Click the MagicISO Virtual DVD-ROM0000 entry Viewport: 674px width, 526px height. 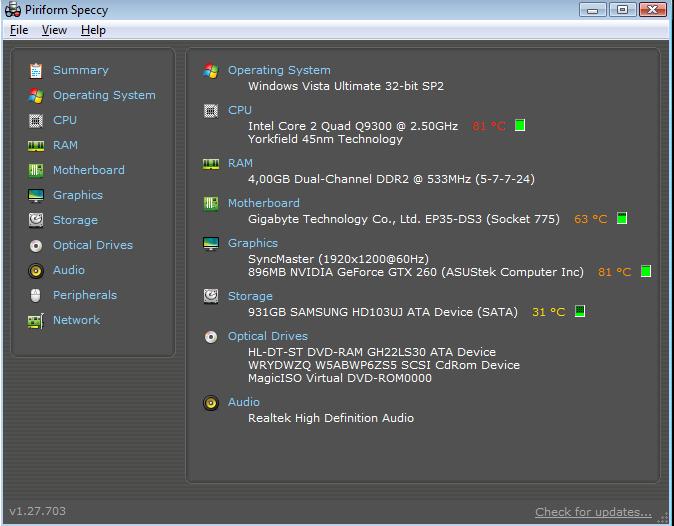(x=340, y=378)
